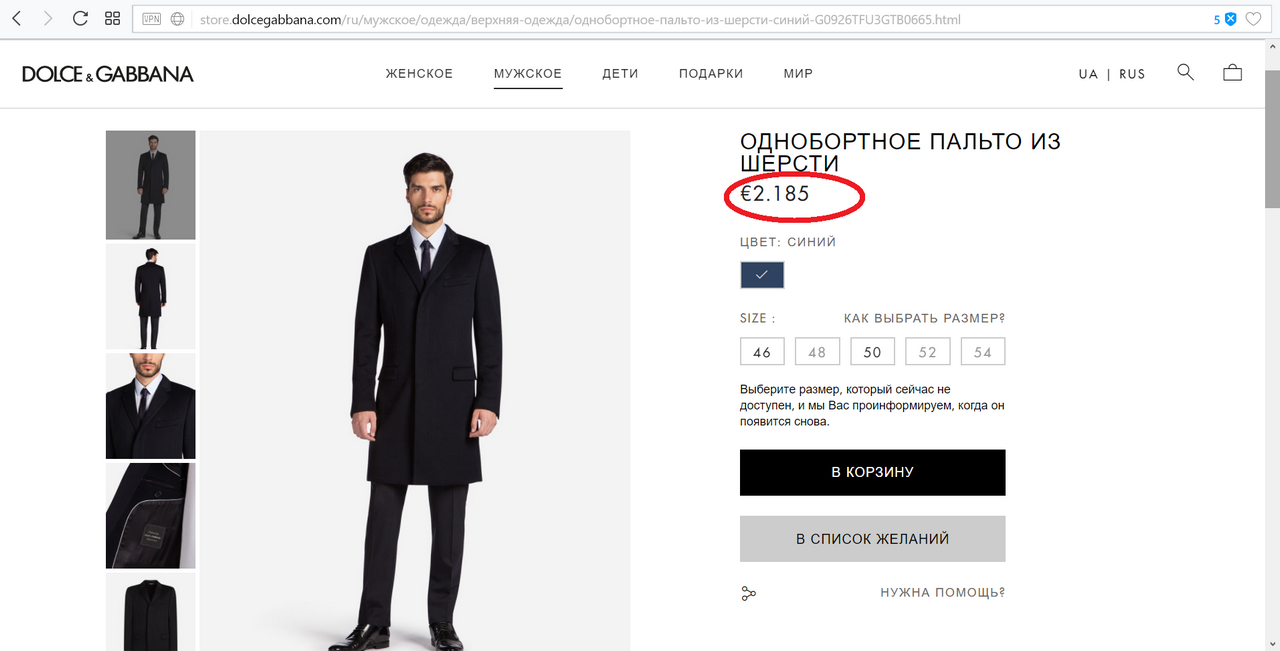Go back to the previous page
This screenshot has height=651, width=1280.
(x=16, y=18)
